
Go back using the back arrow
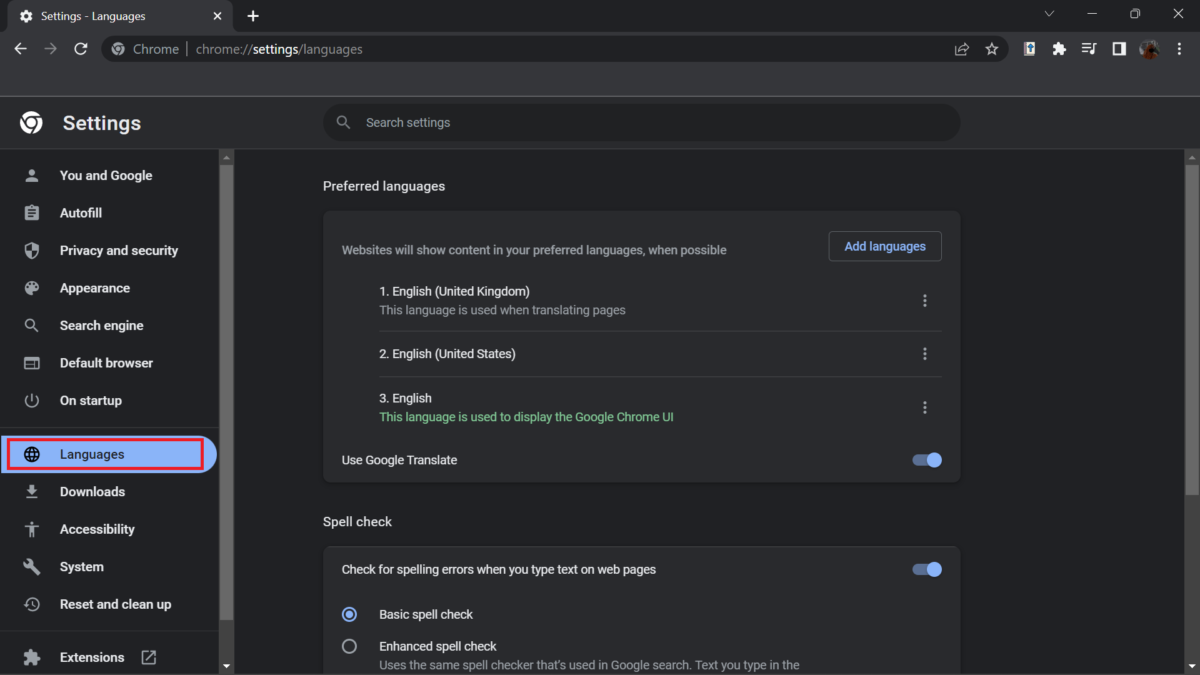[21, 49]
